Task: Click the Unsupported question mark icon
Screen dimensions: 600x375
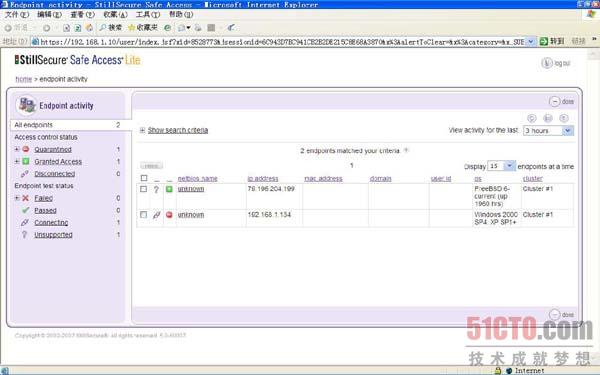Action: [24, 235]
